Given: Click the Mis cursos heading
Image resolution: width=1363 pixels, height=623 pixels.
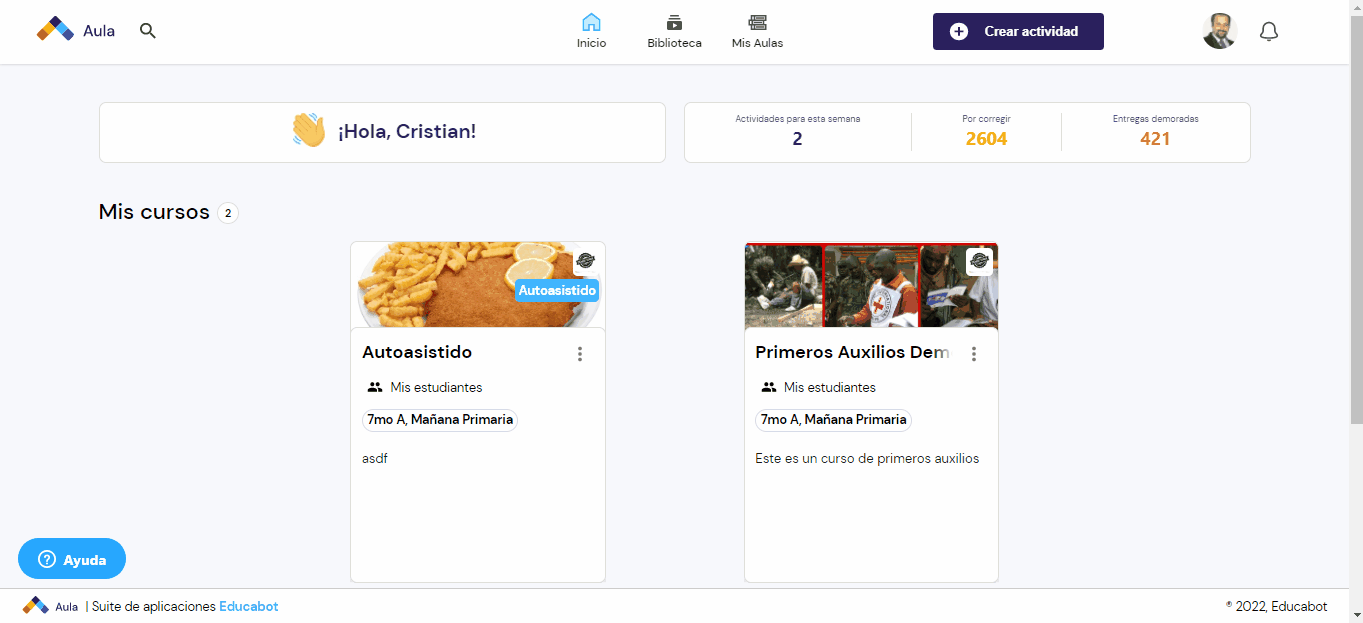Looking at the screenshot, I should 154,212.
